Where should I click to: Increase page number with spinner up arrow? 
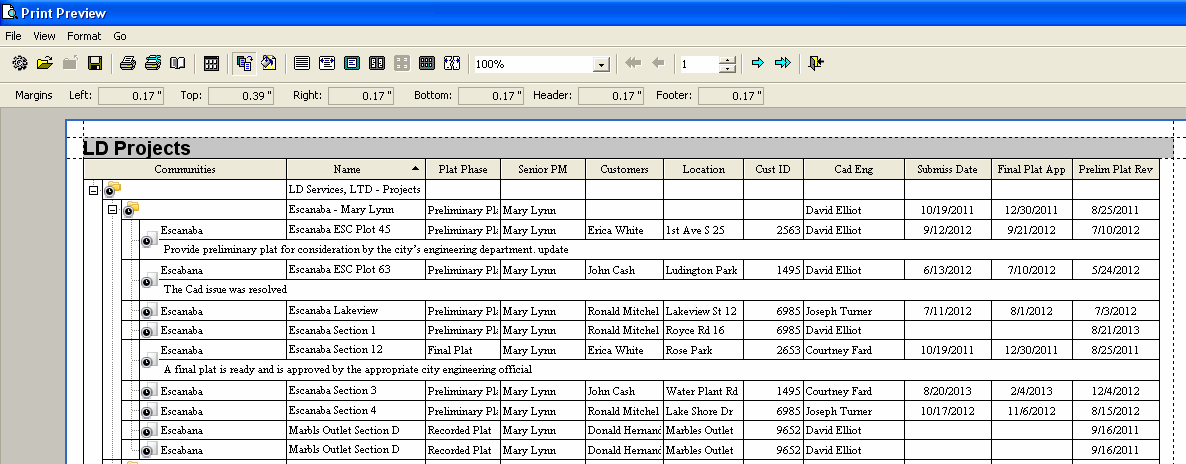click(728, 59)
